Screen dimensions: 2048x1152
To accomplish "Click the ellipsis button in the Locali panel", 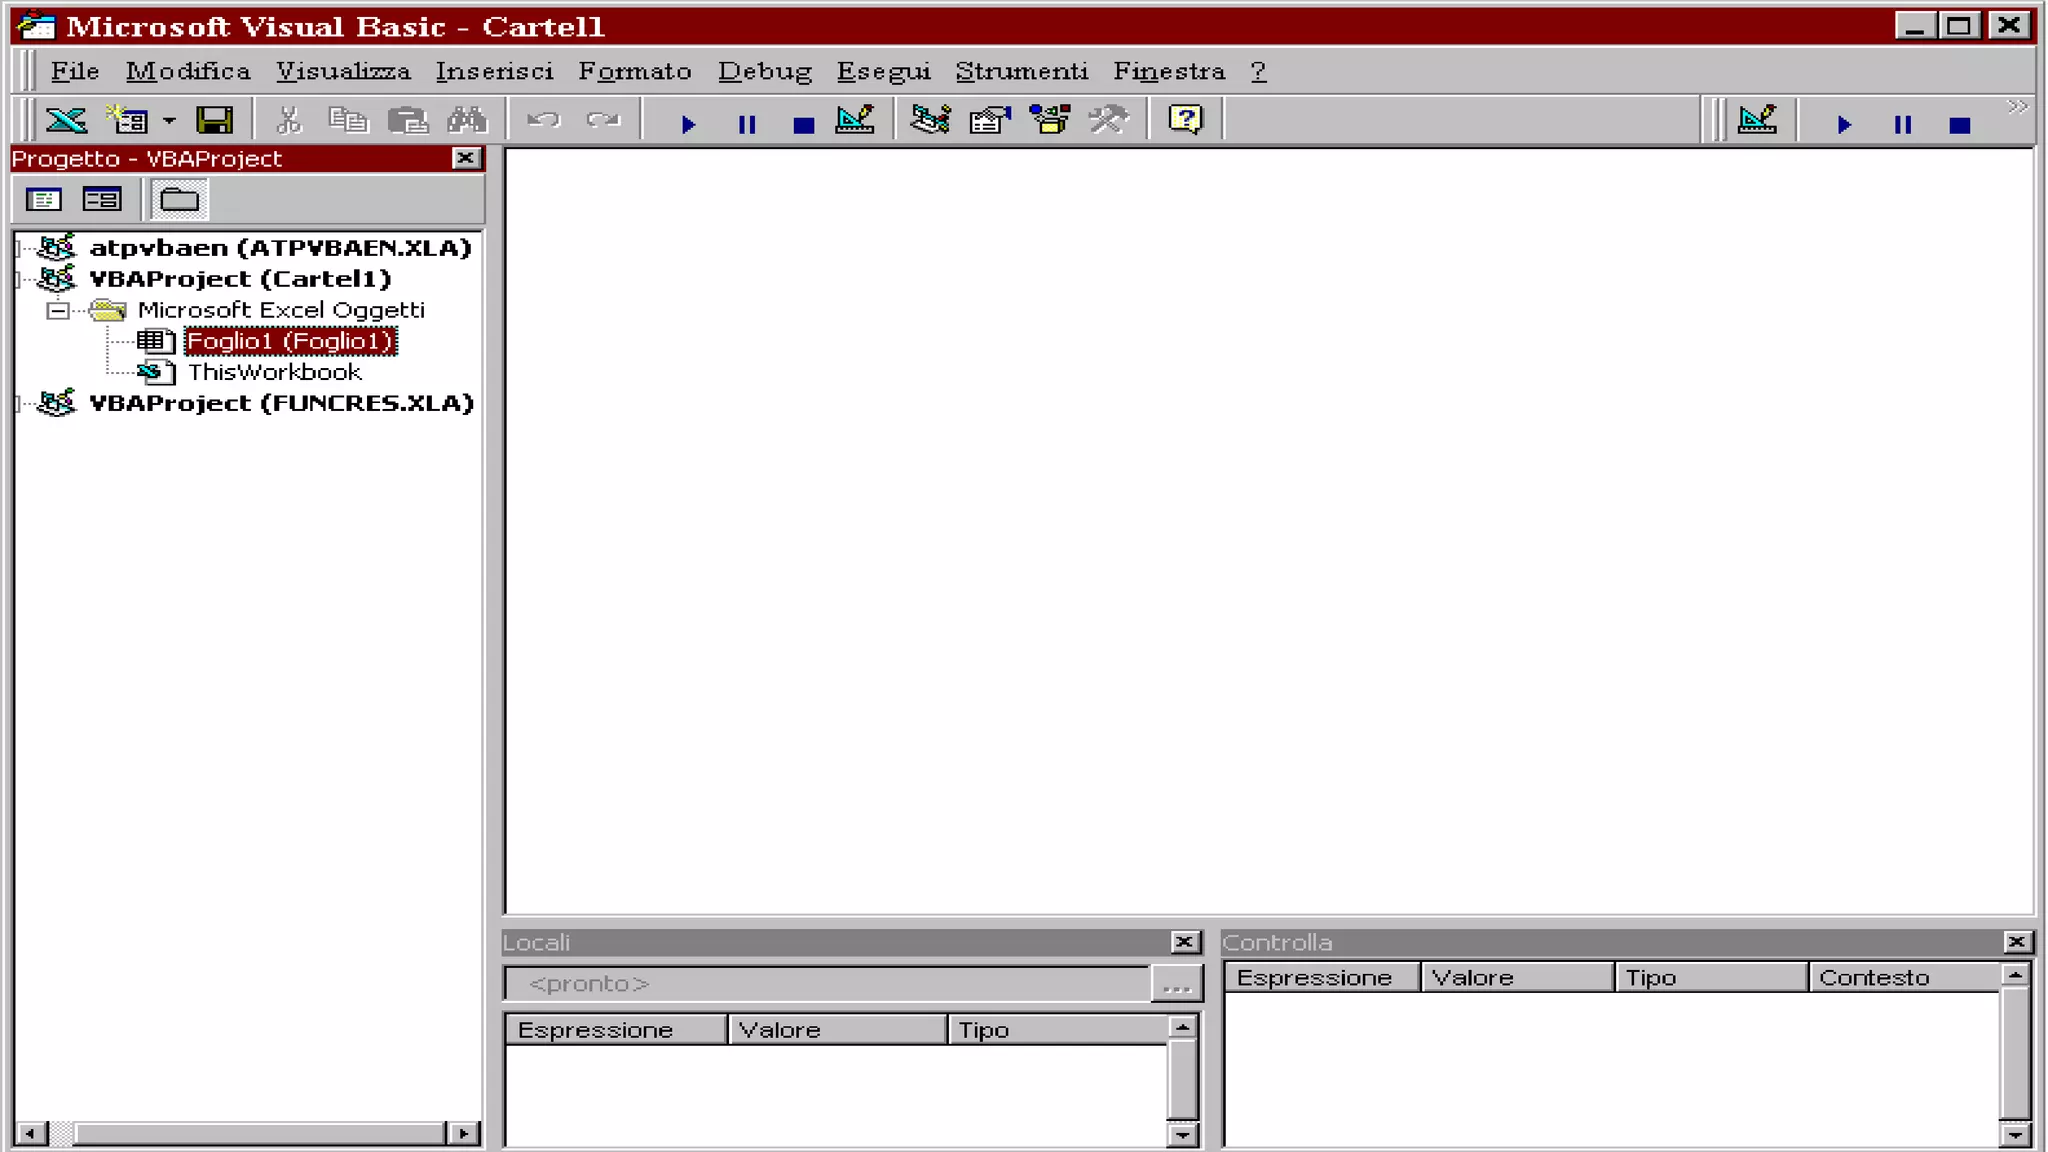I will point(1177,985).
